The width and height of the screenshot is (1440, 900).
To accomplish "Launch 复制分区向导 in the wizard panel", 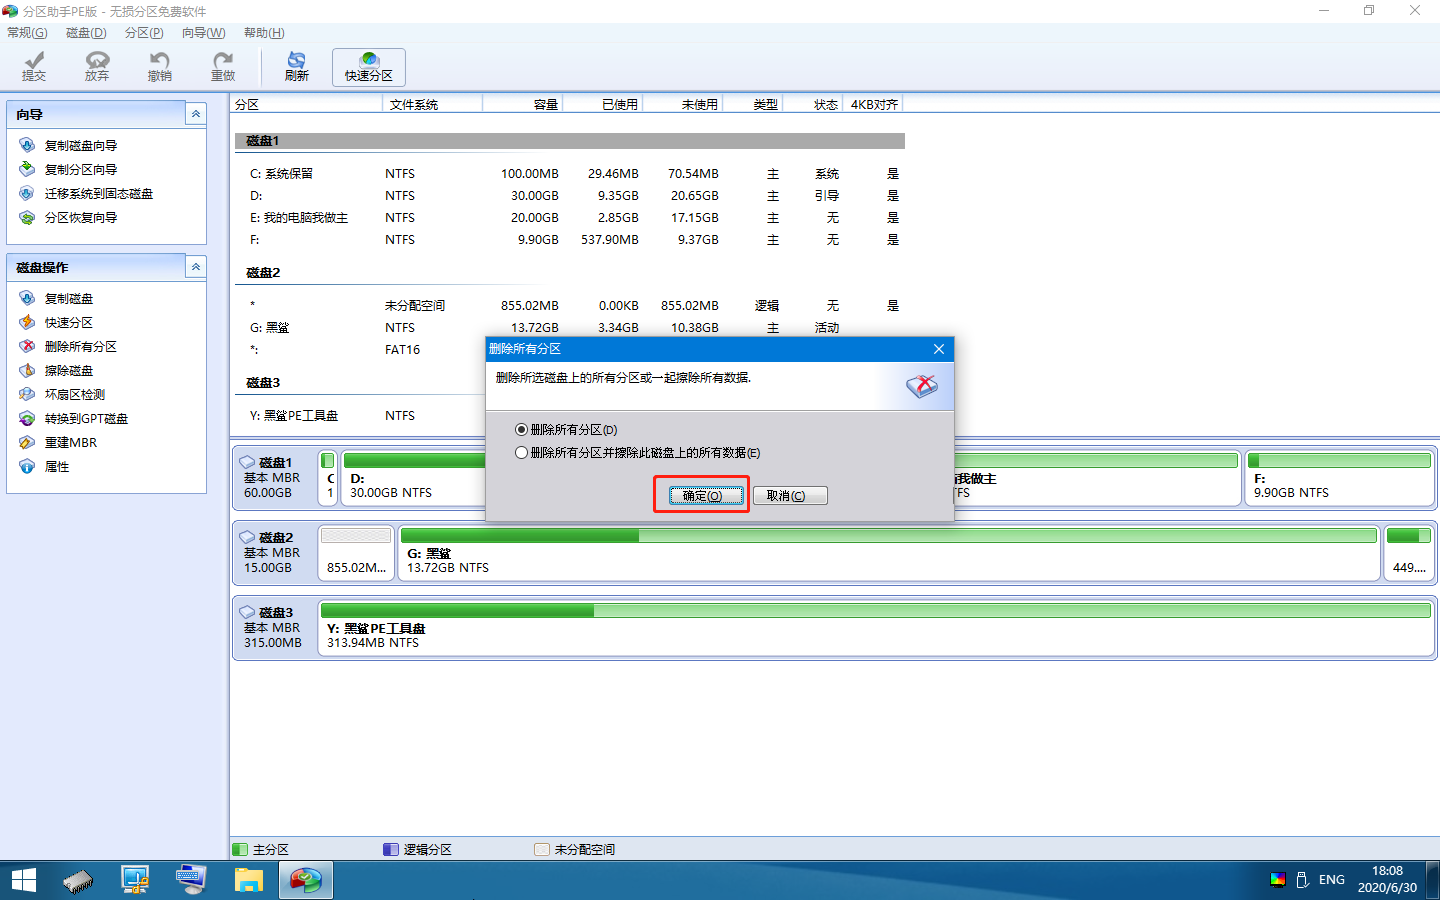I will pos(80,170).
